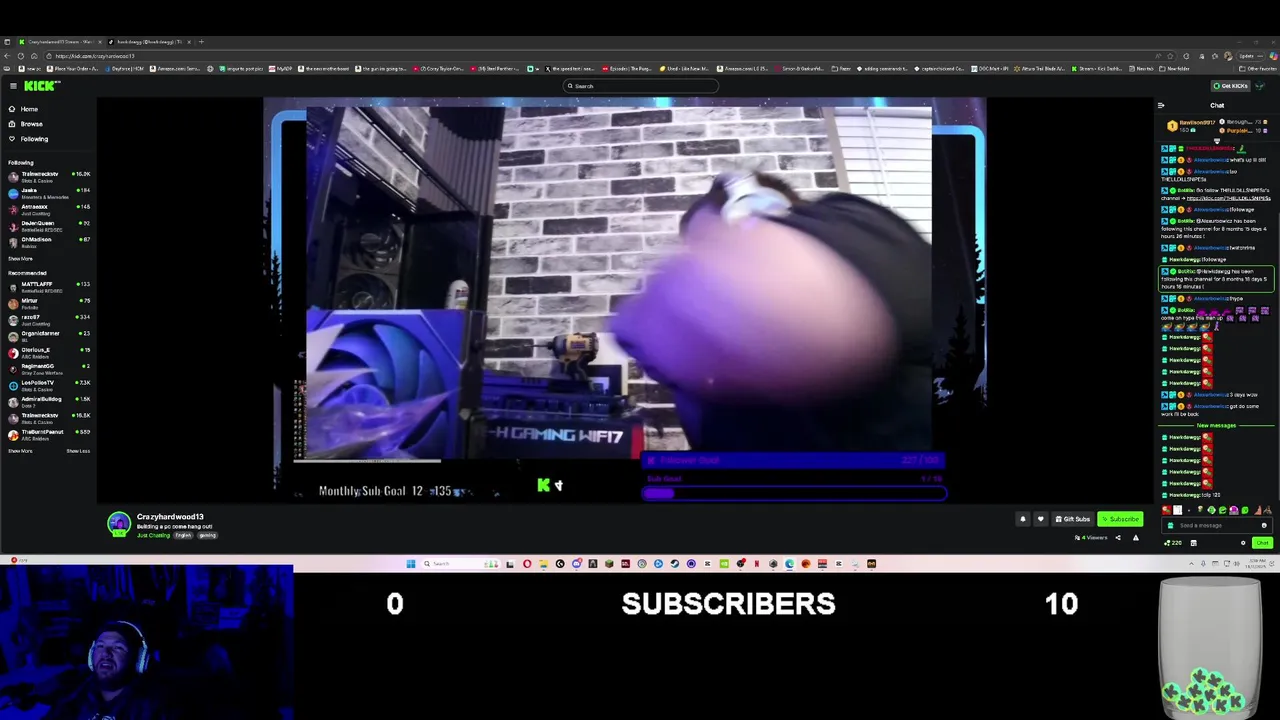Click the green Chat send button
The image size is (1280, 720).
(1262, 543)
